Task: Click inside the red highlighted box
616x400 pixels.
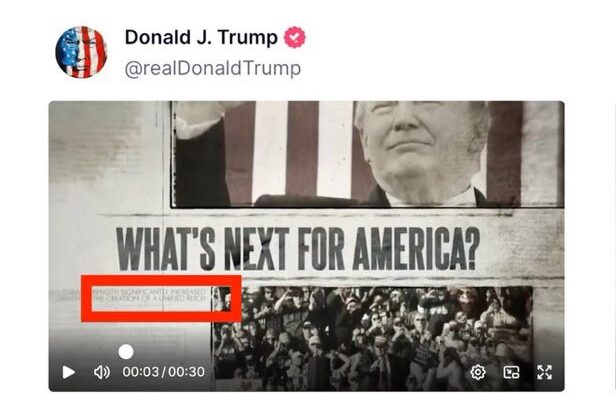Action: click(161, 299)
